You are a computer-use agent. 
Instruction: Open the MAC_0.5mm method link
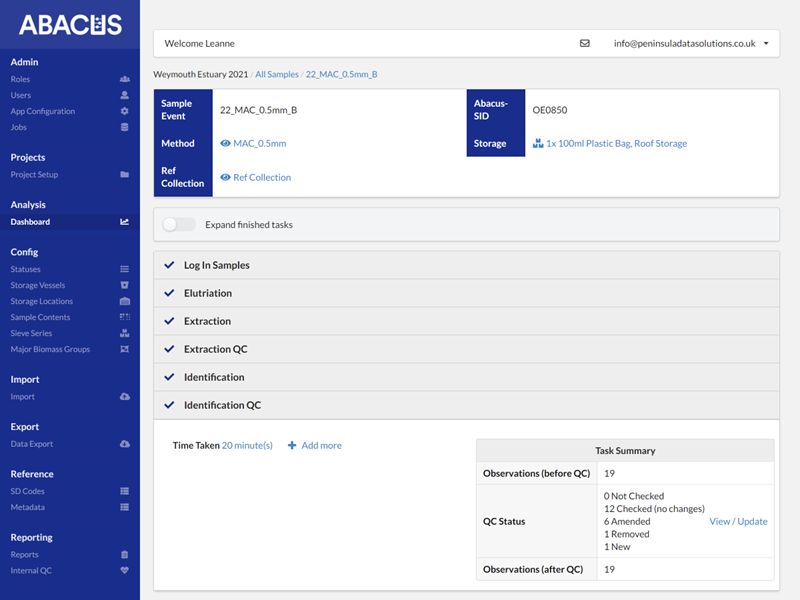click(259, 143)
